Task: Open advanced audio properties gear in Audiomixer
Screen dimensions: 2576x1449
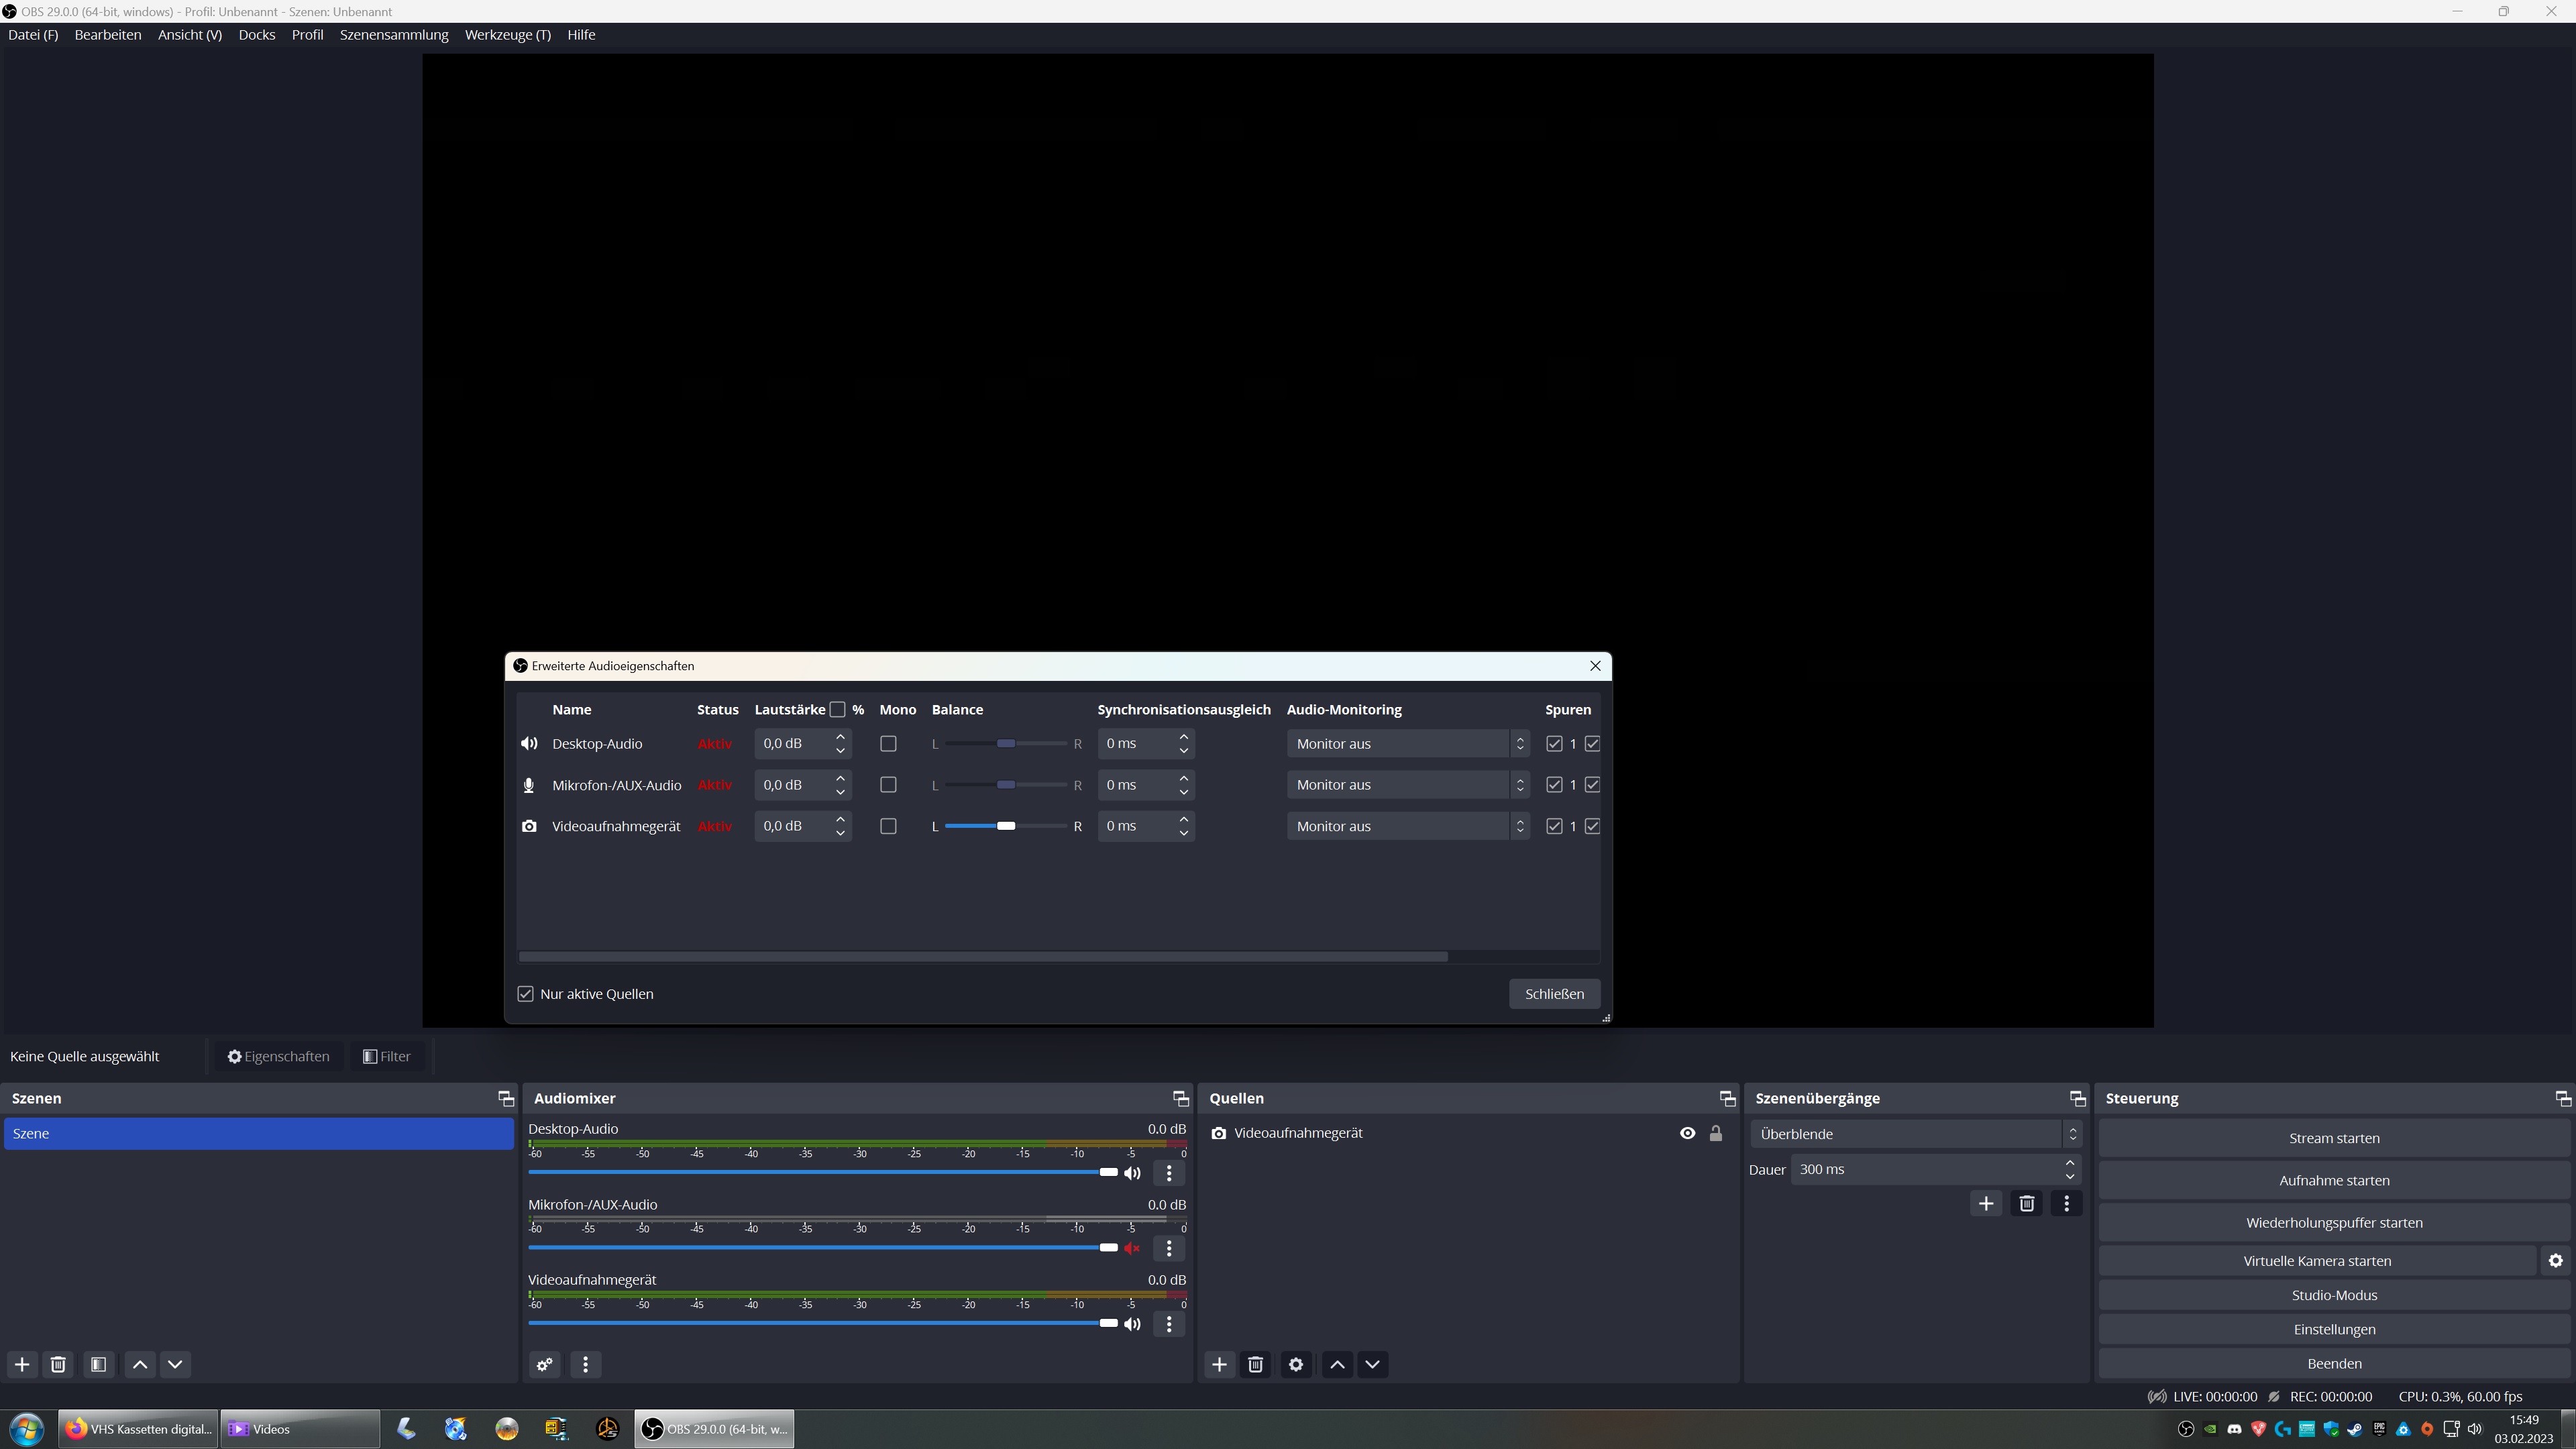Action: click(x=544, y=1364)
